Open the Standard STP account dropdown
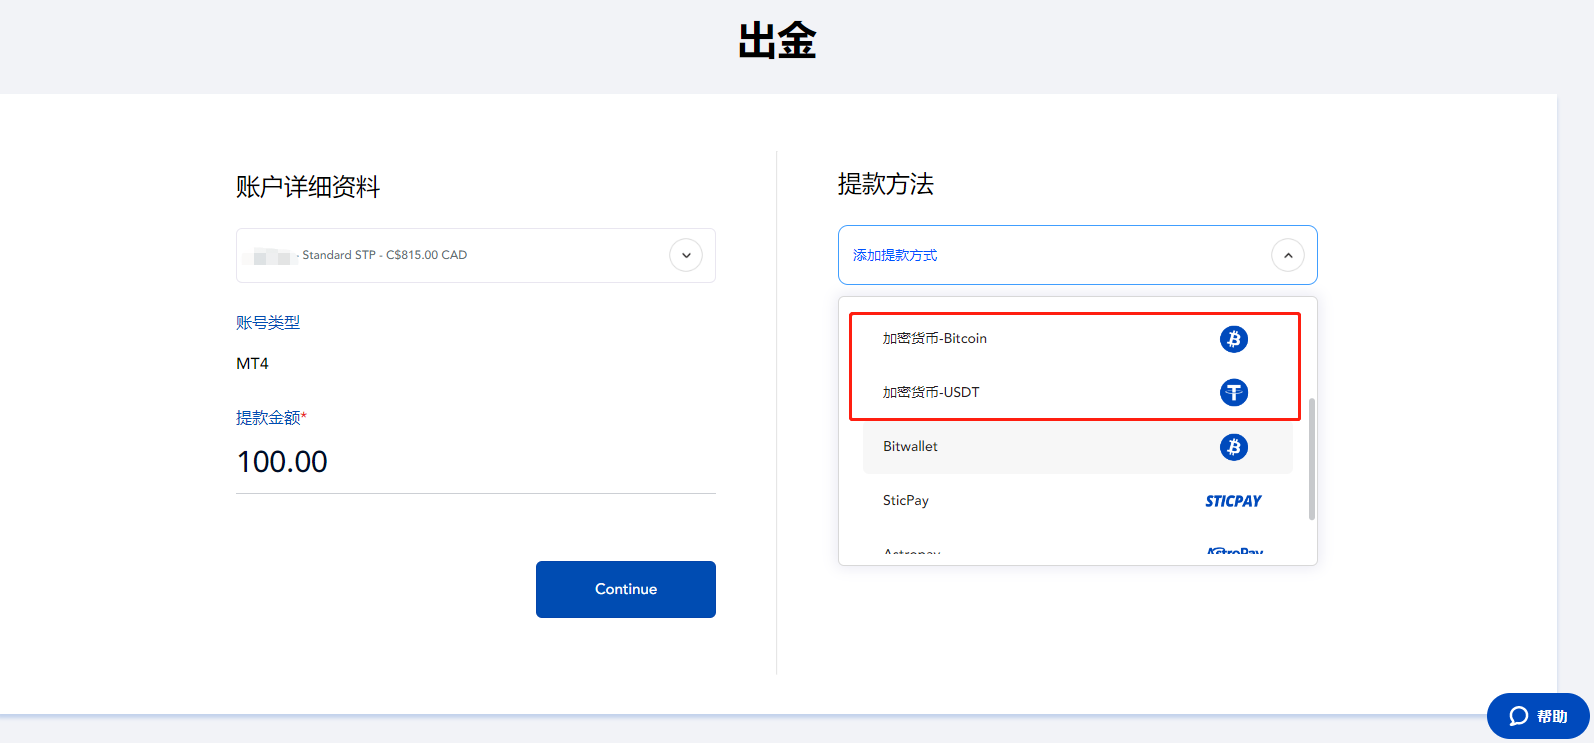Image resolution: width=1594 pixels, height=743 pixels. (450, 255)
